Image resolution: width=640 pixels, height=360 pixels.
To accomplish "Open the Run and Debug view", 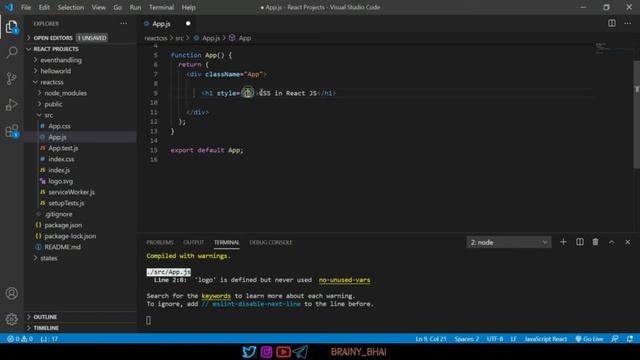I will point(12,104).
